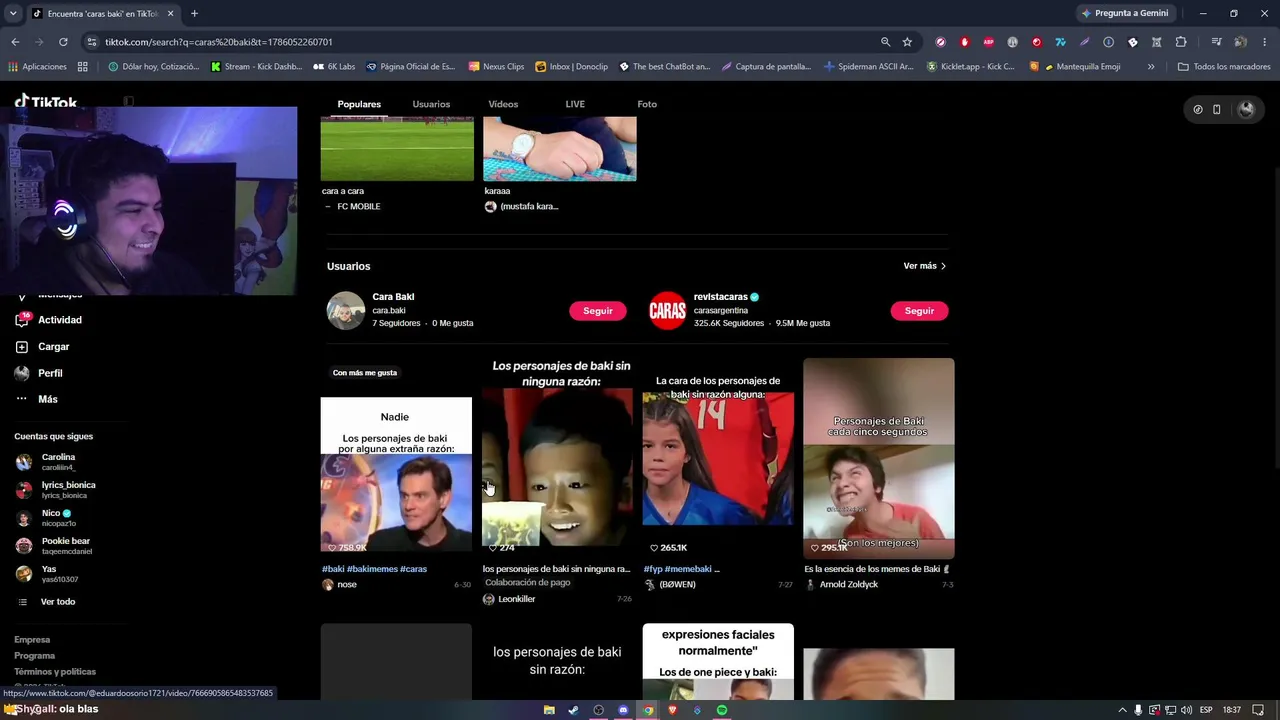This screenshot has width=1280, height=720.
Task: Click Pregunta a Gemini button
Action: tap(1125, 14)
